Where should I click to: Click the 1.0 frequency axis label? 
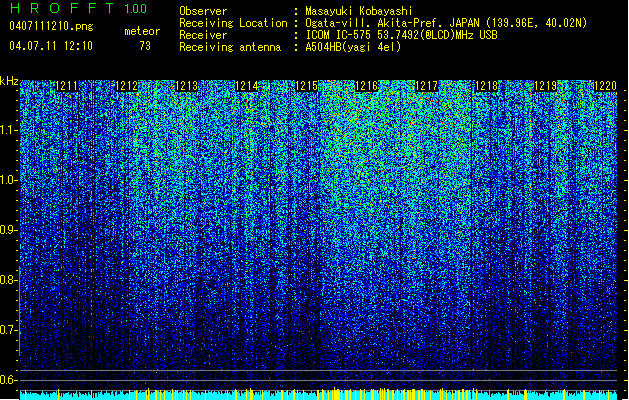tap(8, 180)
